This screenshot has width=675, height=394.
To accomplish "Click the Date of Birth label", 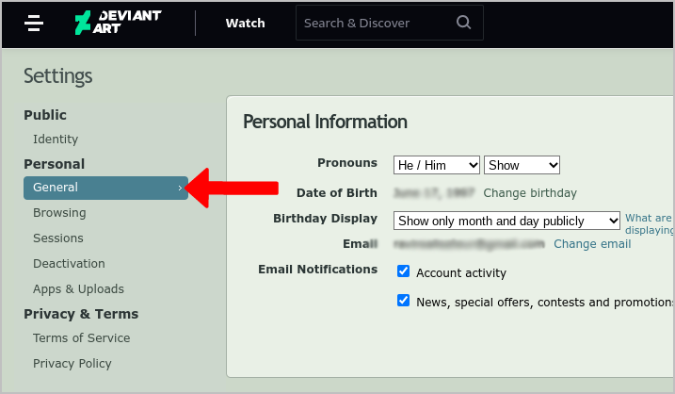I will (x=337, y=193).
